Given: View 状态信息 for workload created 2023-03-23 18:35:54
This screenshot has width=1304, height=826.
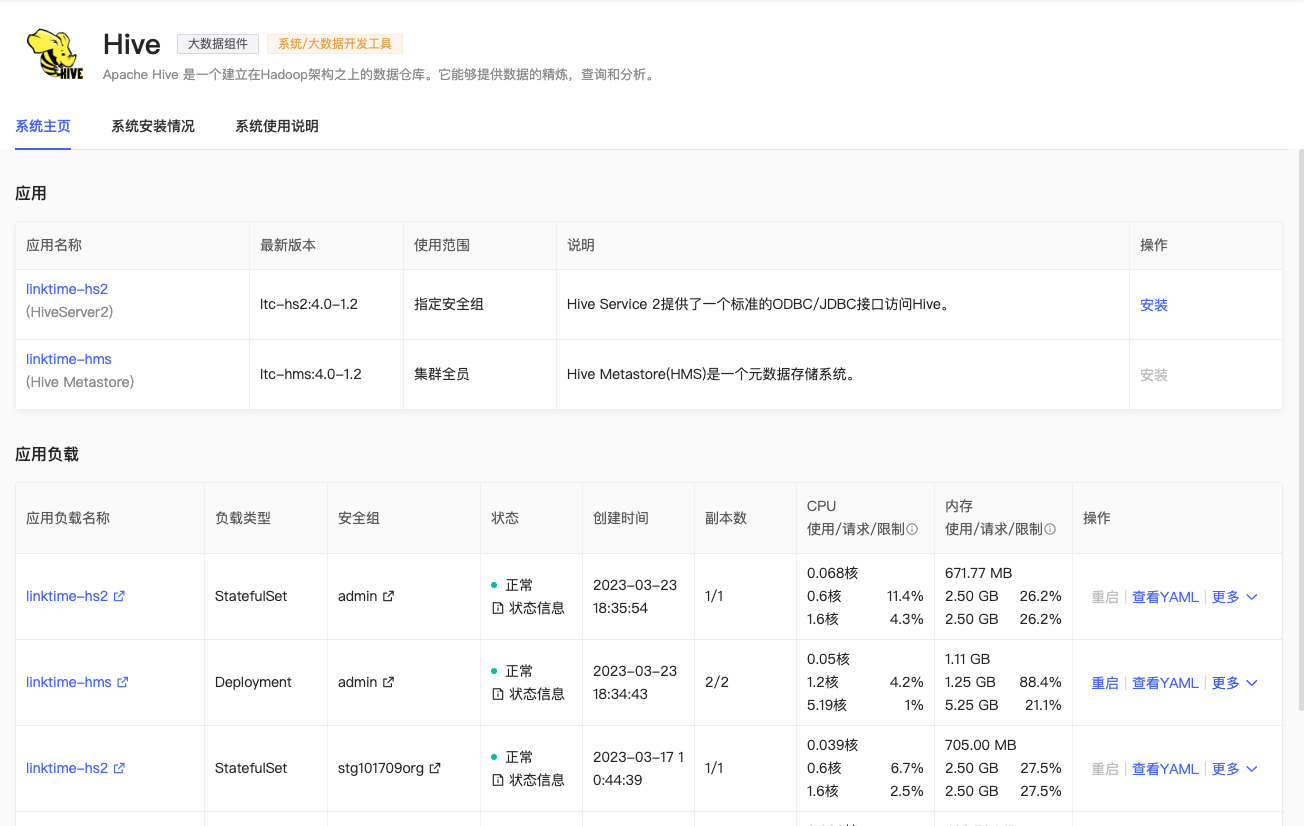Looking at the screenshot, I should (528, 608).
